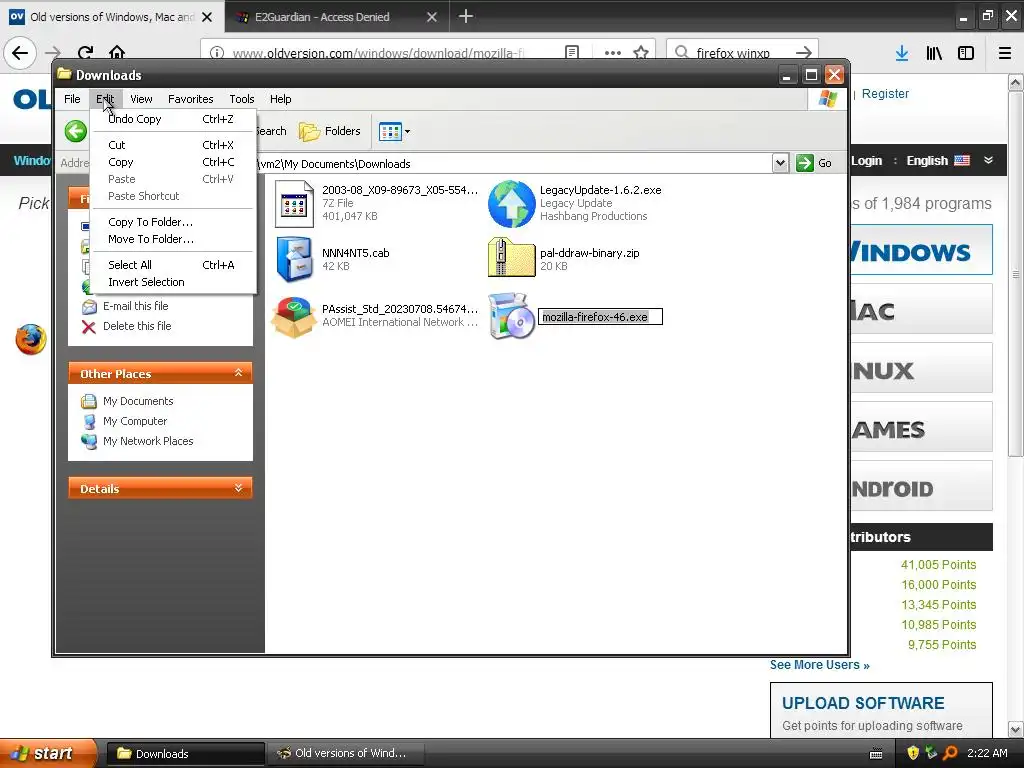Choose Cut from the Edit menu
Viewport: 1024px width, 768px height.
171,145
